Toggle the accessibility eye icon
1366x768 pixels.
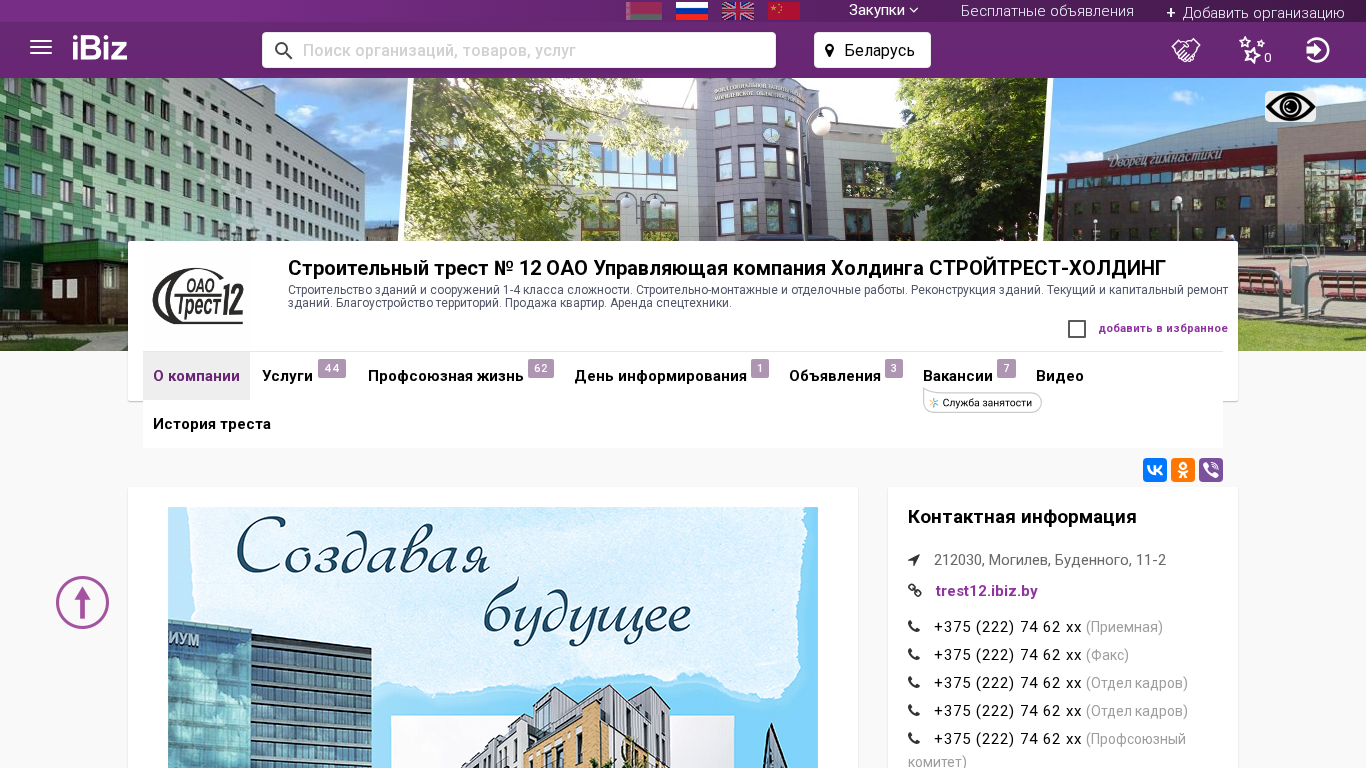coord(1290,107)
